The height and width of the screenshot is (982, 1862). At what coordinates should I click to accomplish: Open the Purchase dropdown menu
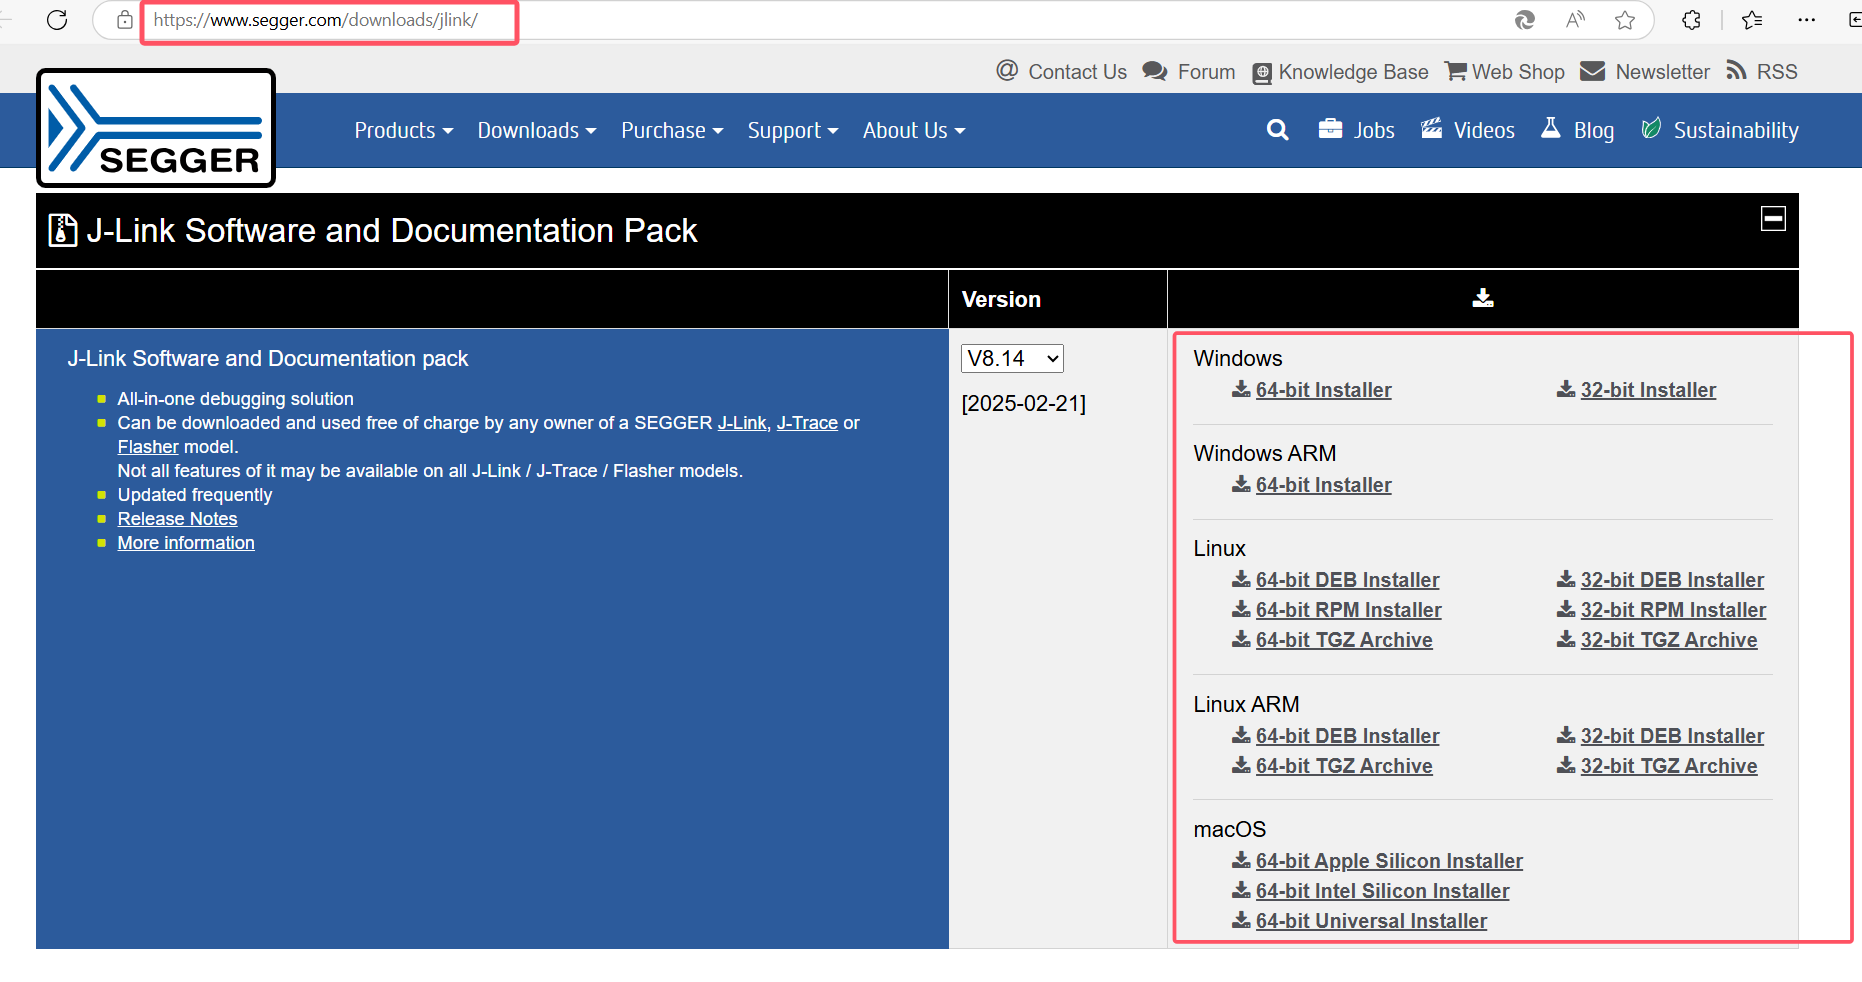672,130
